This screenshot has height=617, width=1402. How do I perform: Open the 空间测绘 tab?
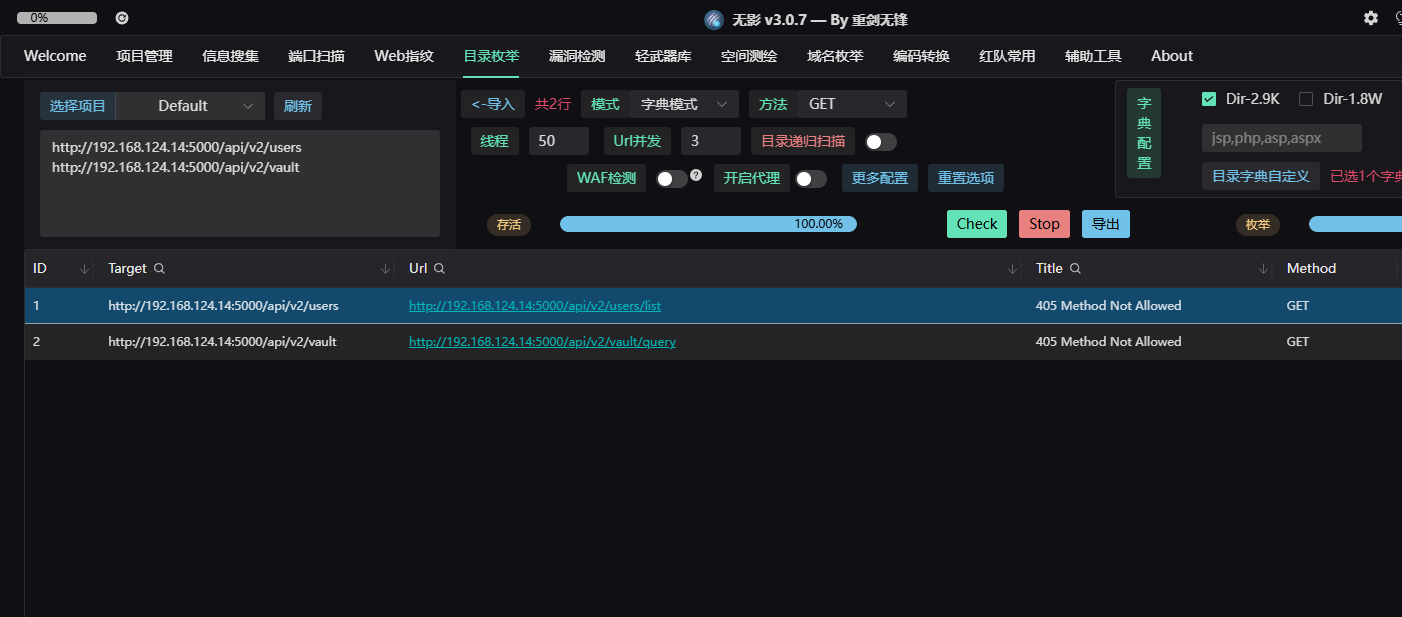(x=749, y=56)
